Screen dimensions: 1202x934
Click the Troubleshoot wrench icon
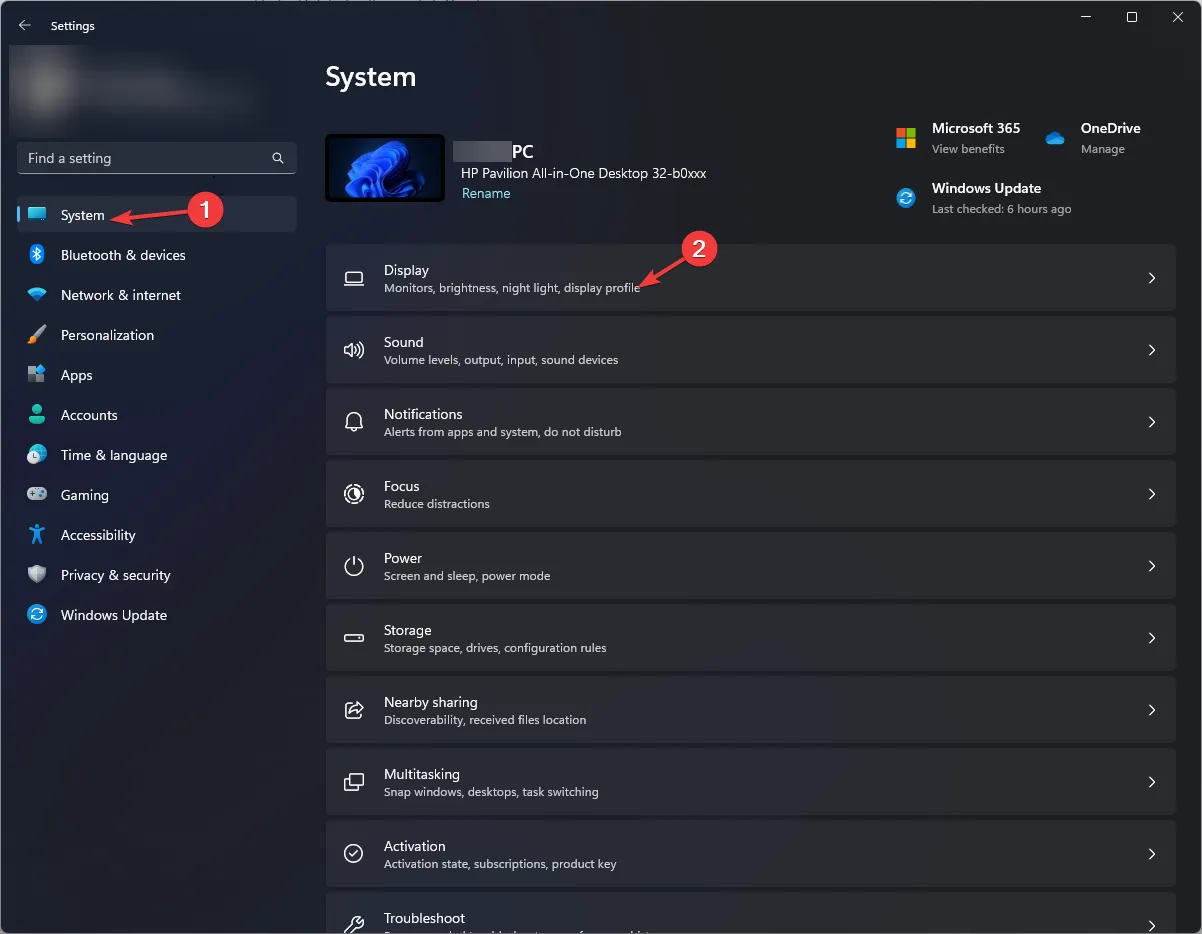point(354,923)
